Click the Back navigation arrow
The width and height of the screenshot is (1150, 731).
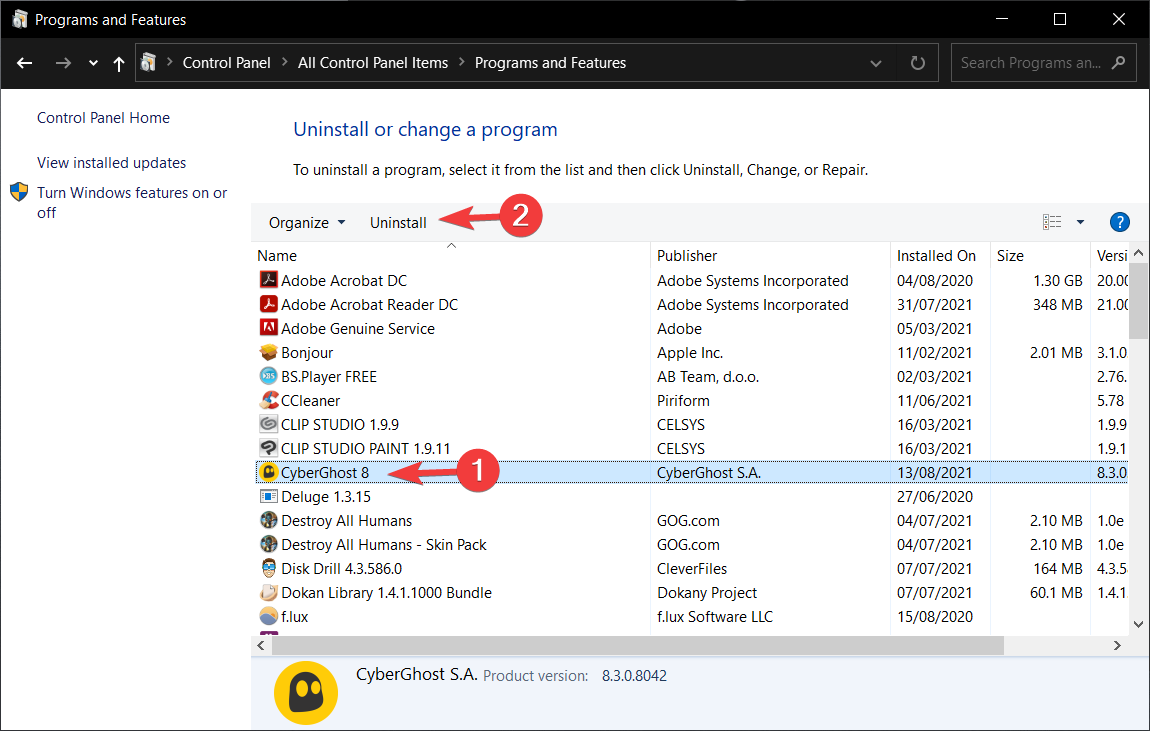click(x=24, y=63)
